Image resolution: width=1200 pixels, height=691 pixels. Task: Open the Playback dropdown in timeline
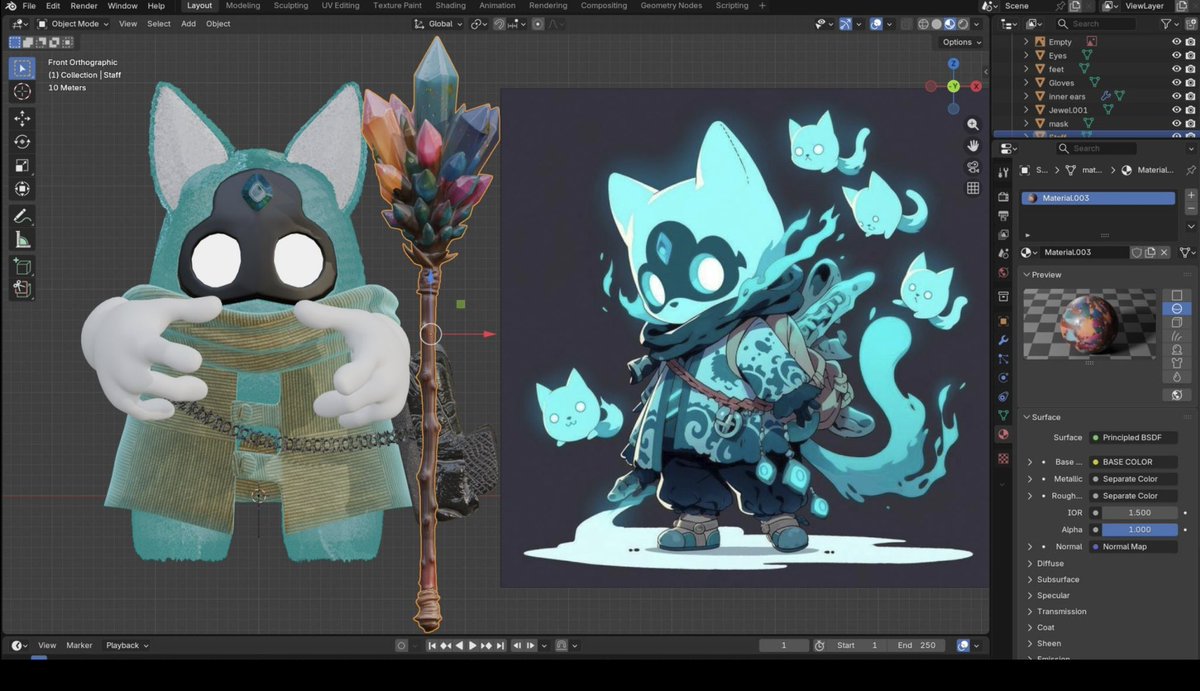tap(127, 645)
